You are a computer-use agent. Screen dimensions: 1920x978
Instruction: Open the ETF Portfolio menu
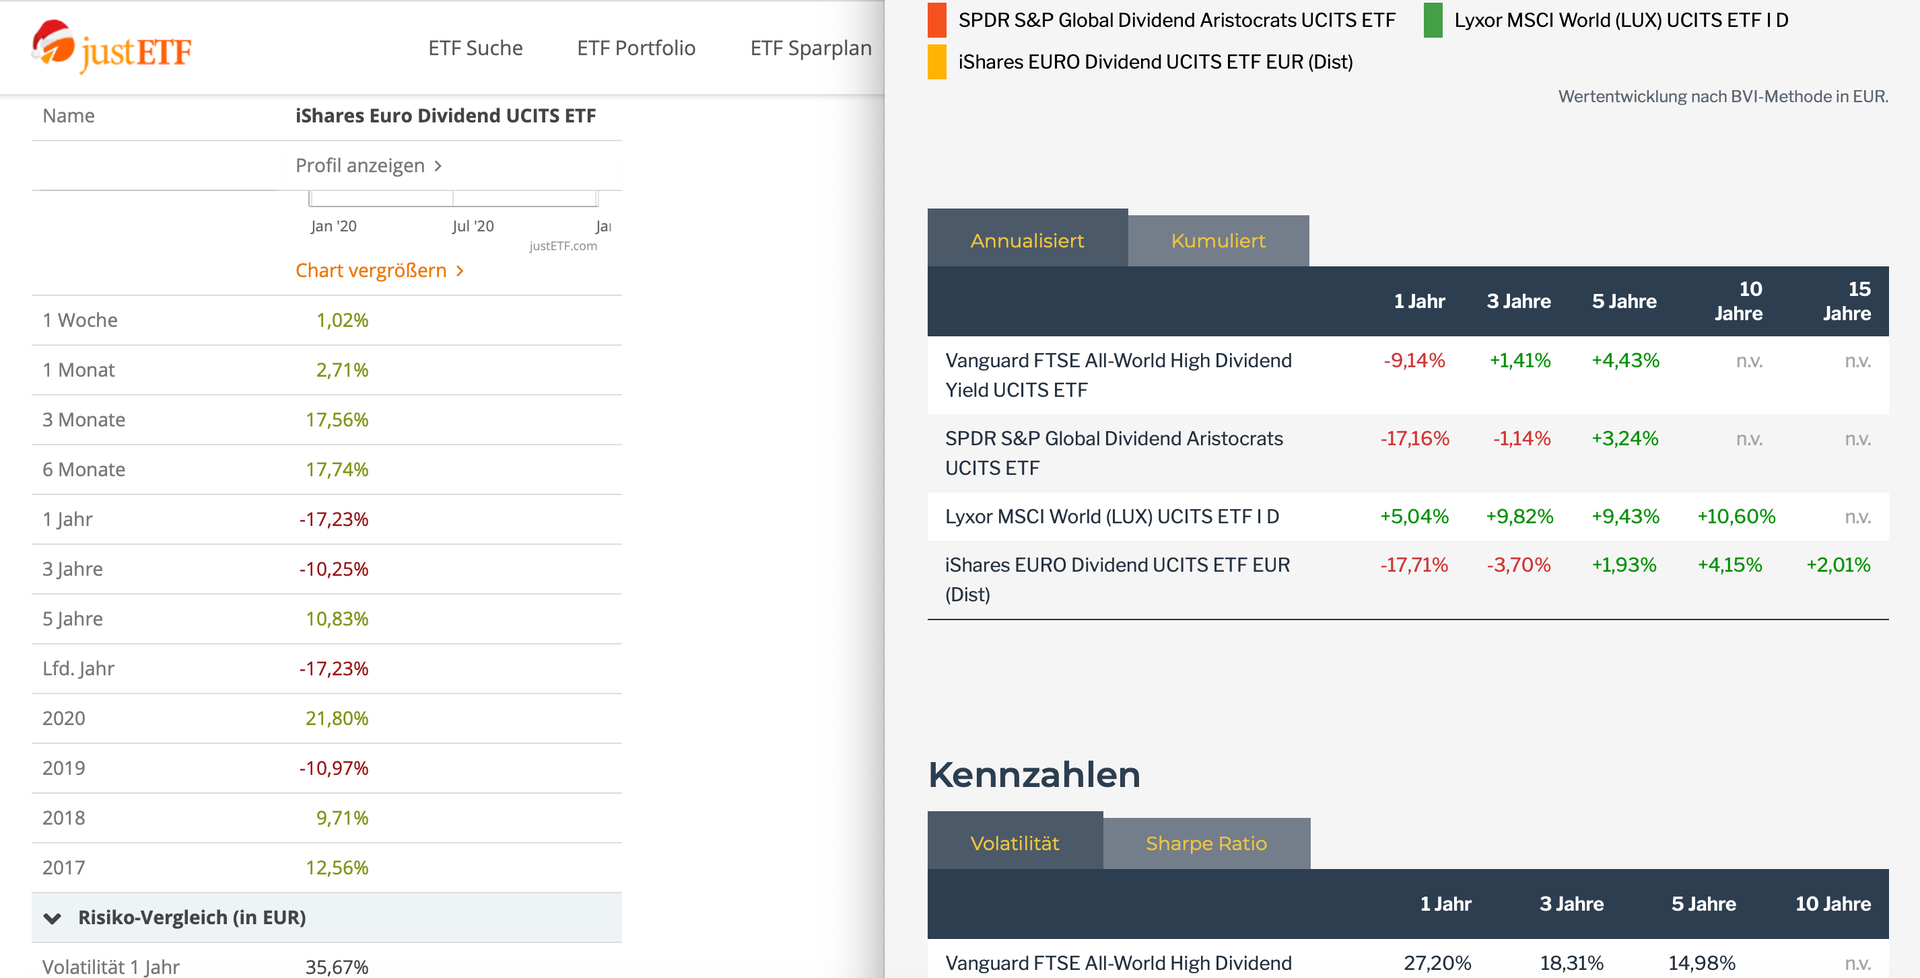click(636, 48)
